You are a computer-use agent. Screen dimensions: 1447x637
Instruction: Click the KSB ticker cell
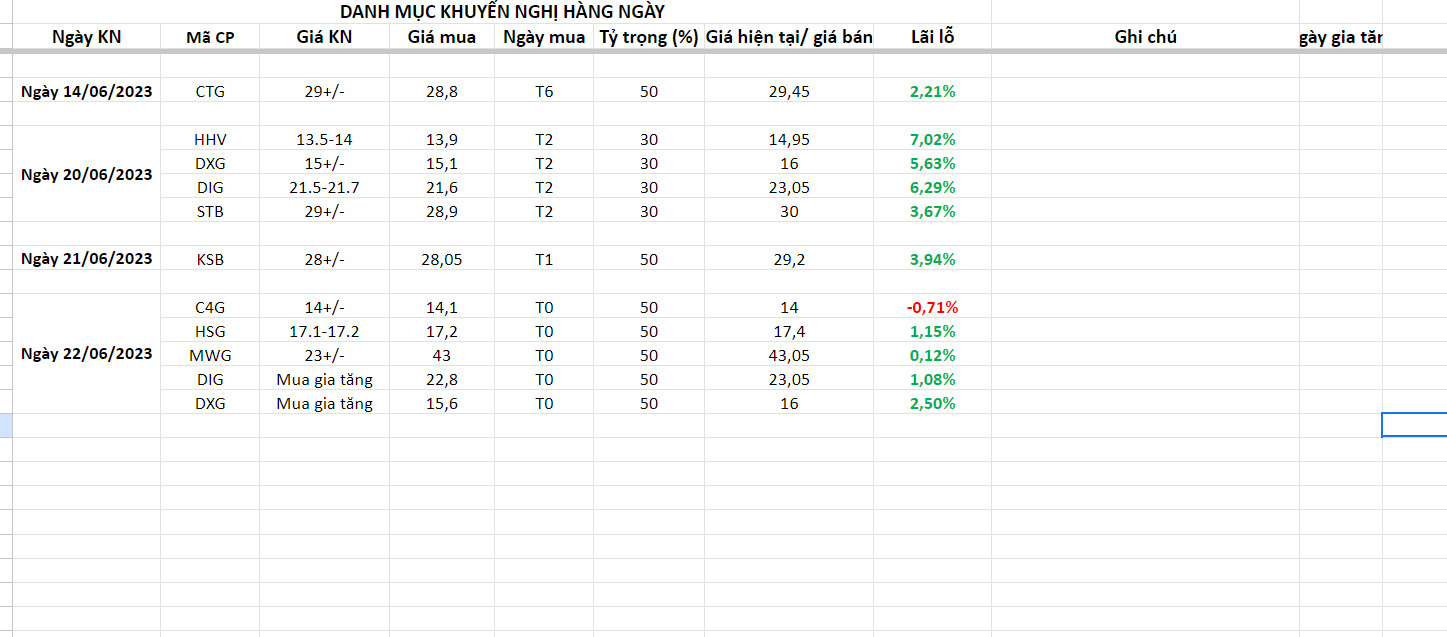tap(210, 259)
